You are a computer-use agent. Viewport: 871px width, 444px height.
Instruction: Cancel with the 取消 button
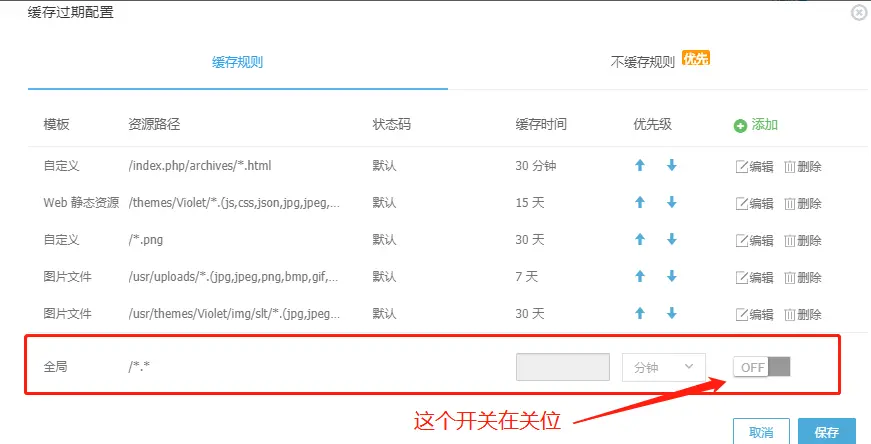pyautogui.click(x=761, y=432)
